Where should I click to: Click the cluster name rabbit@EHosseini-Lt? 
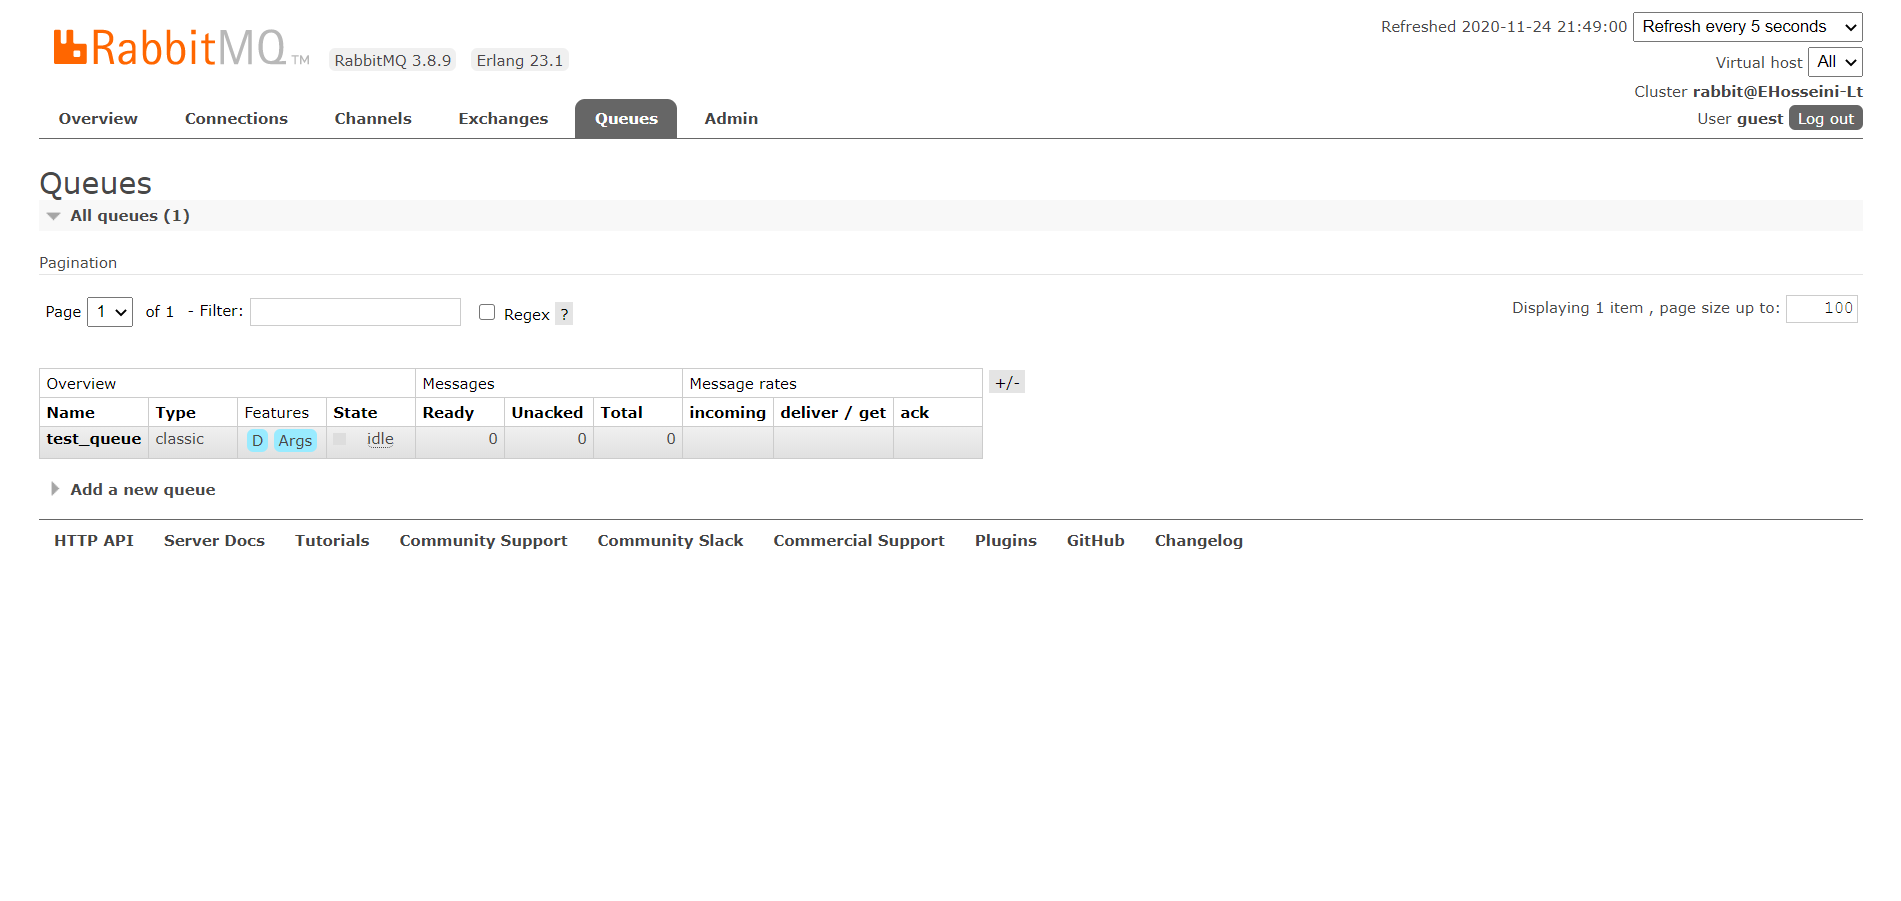point(1777,91)
